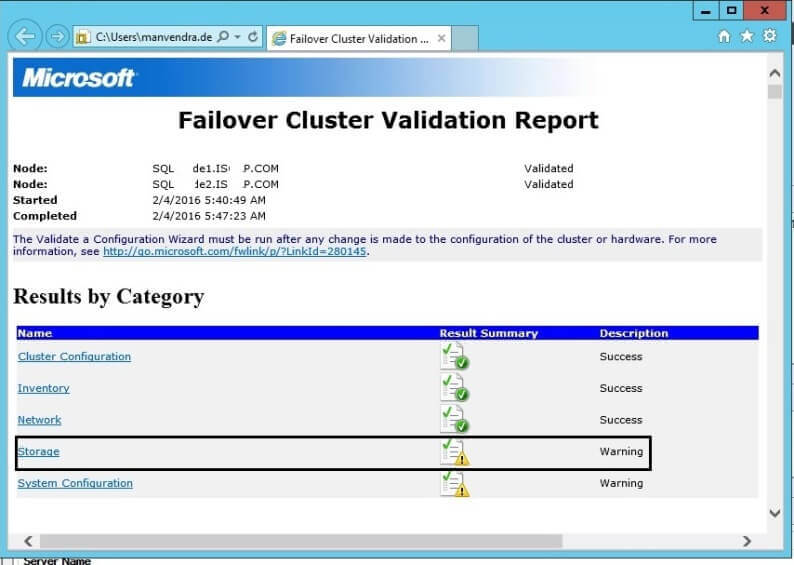Click the Network success result icon

454,420
